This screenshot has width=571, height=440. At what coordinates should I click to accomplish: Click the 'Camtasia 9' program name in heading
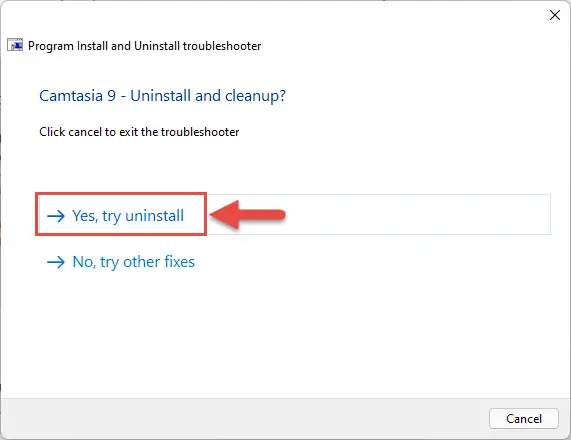(78, 96)
